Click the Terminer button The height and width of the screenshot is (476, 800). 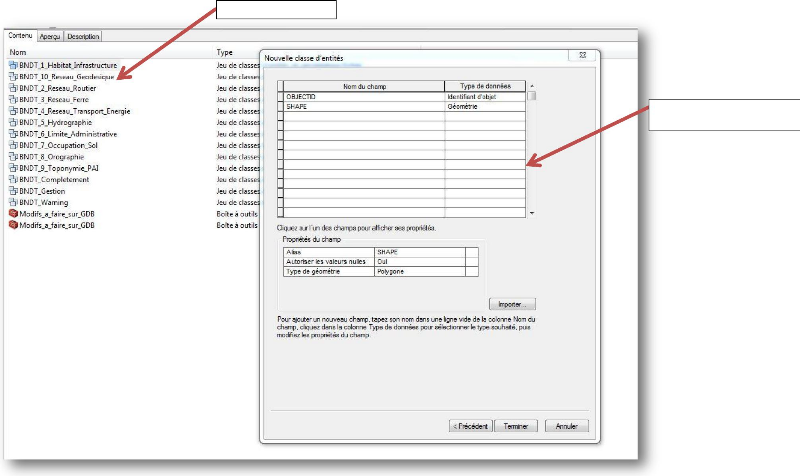[x=516, y=426]
